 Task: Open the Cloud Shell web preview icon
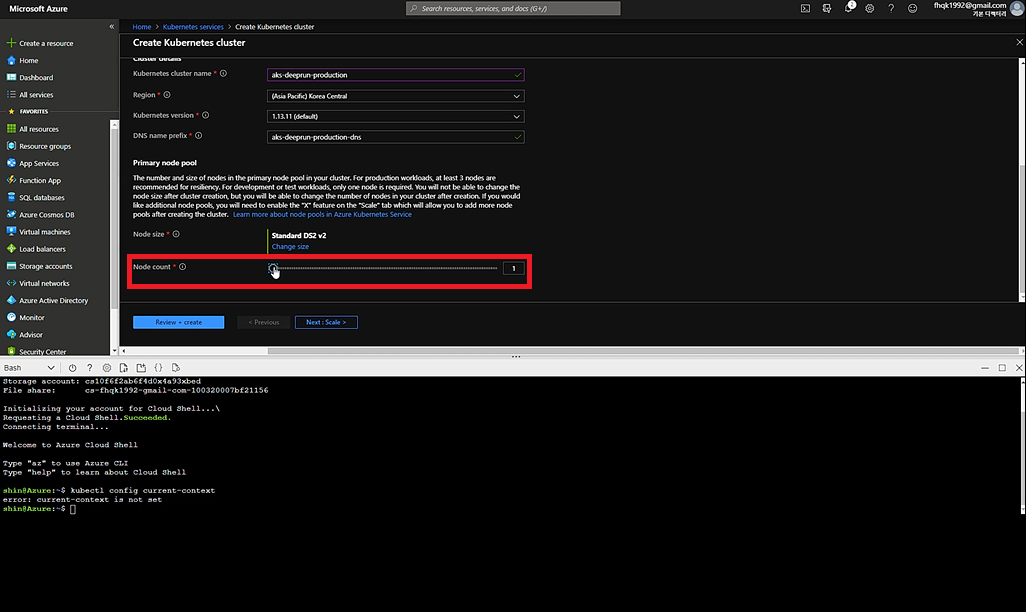click(x=175, y=368)
